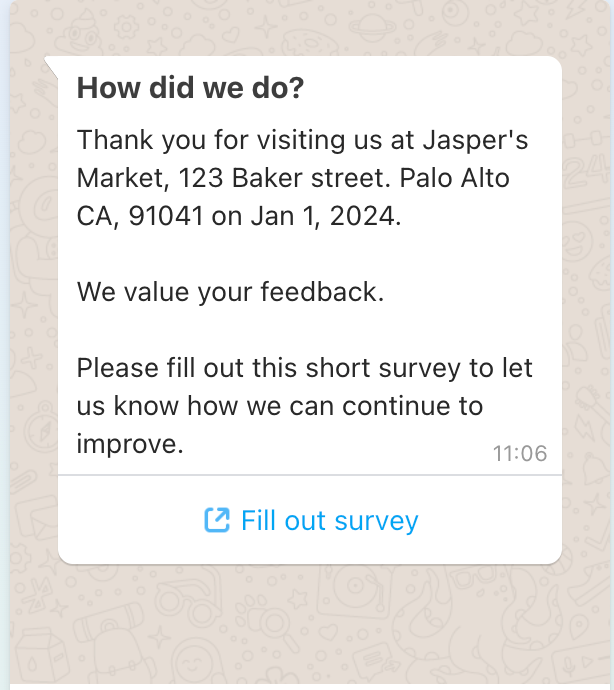
Task: Click the planet doodle in chat wallpaper
Action: (x=372, y=28)
